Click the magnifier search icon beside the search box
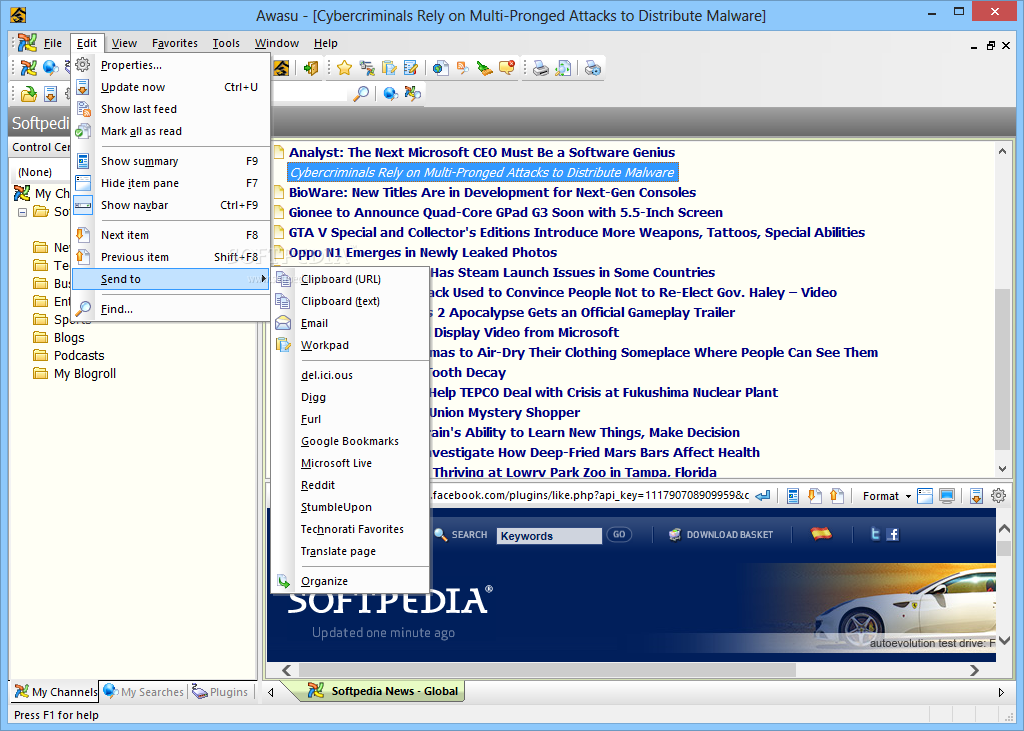Screen dimensions: 1024x731 click(x=360, y=93)
